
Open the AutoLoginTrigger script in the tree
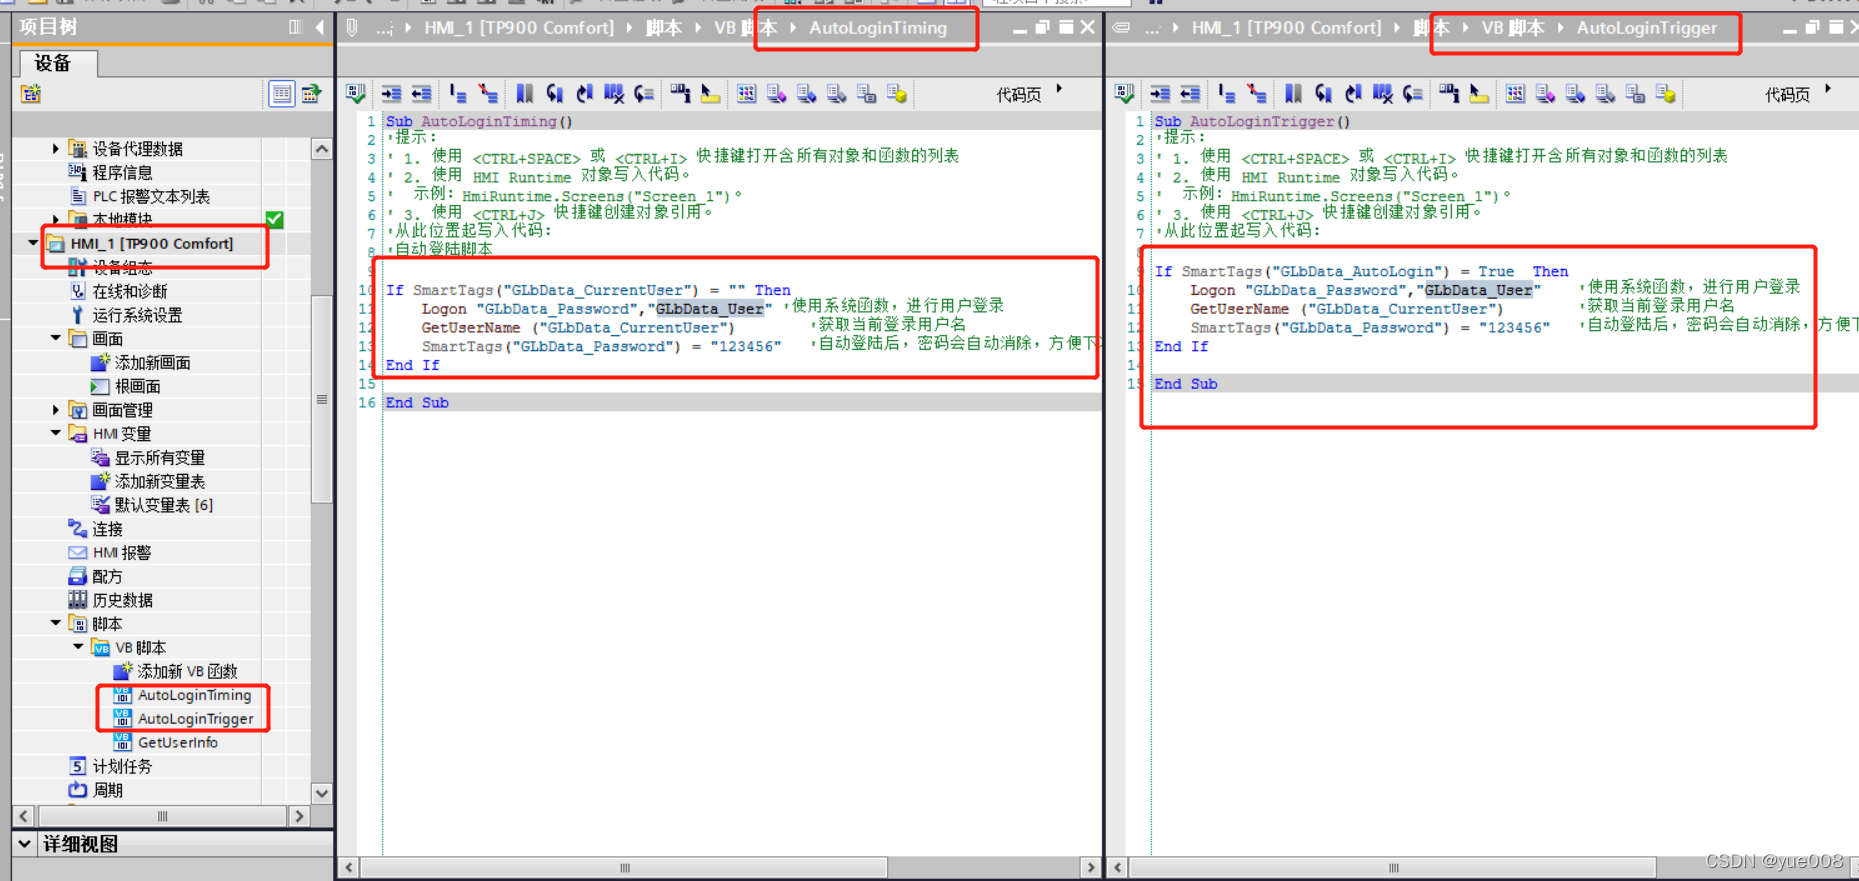pyautogui.click(x=195, y=719)
